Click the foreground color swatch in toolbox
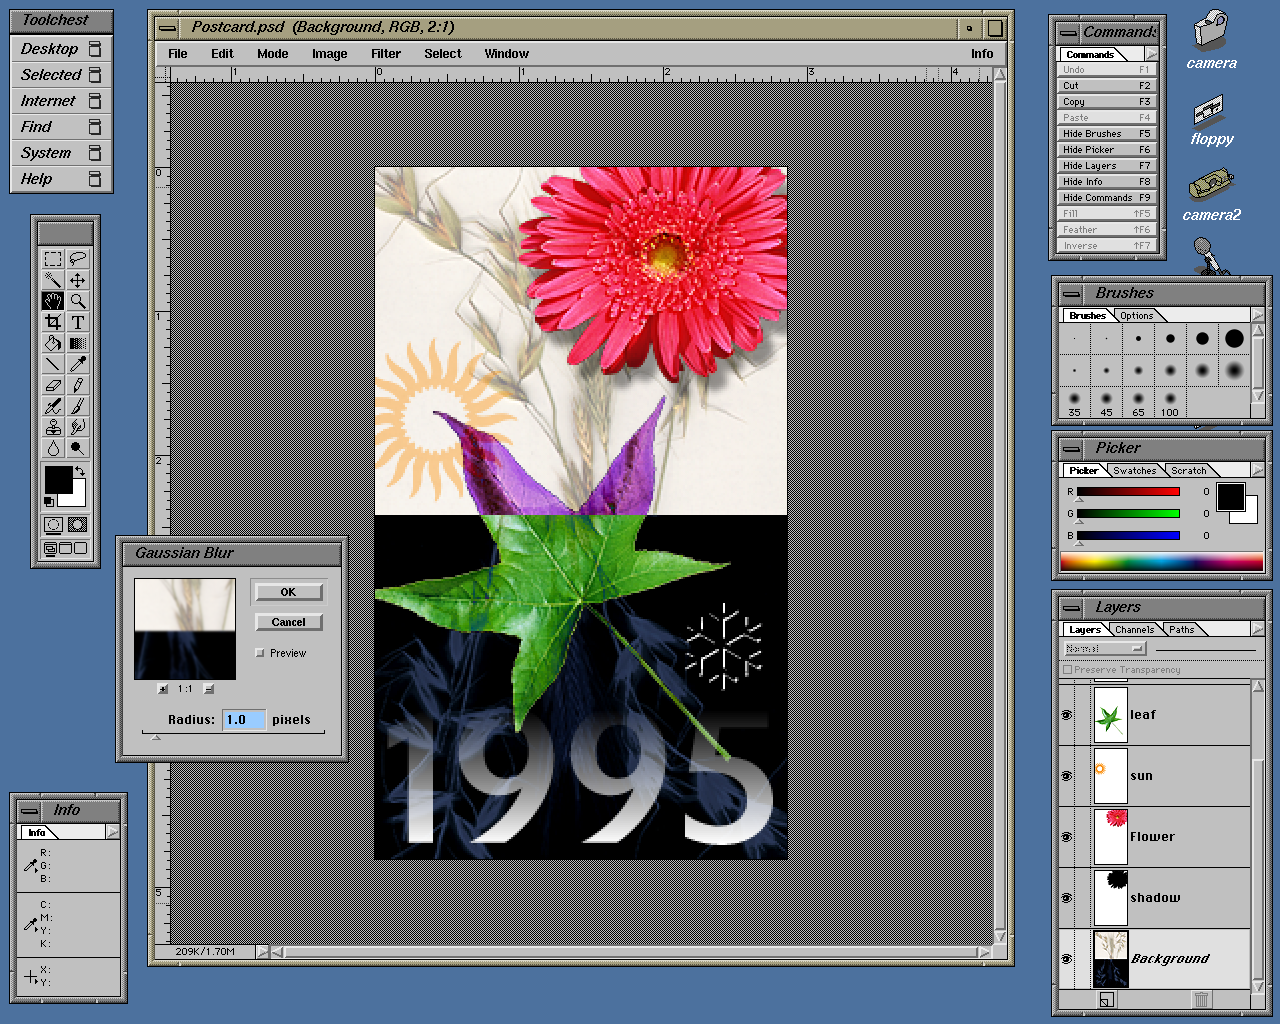The width and height of the screenshot is (1280, 1024). coord(58,479)
